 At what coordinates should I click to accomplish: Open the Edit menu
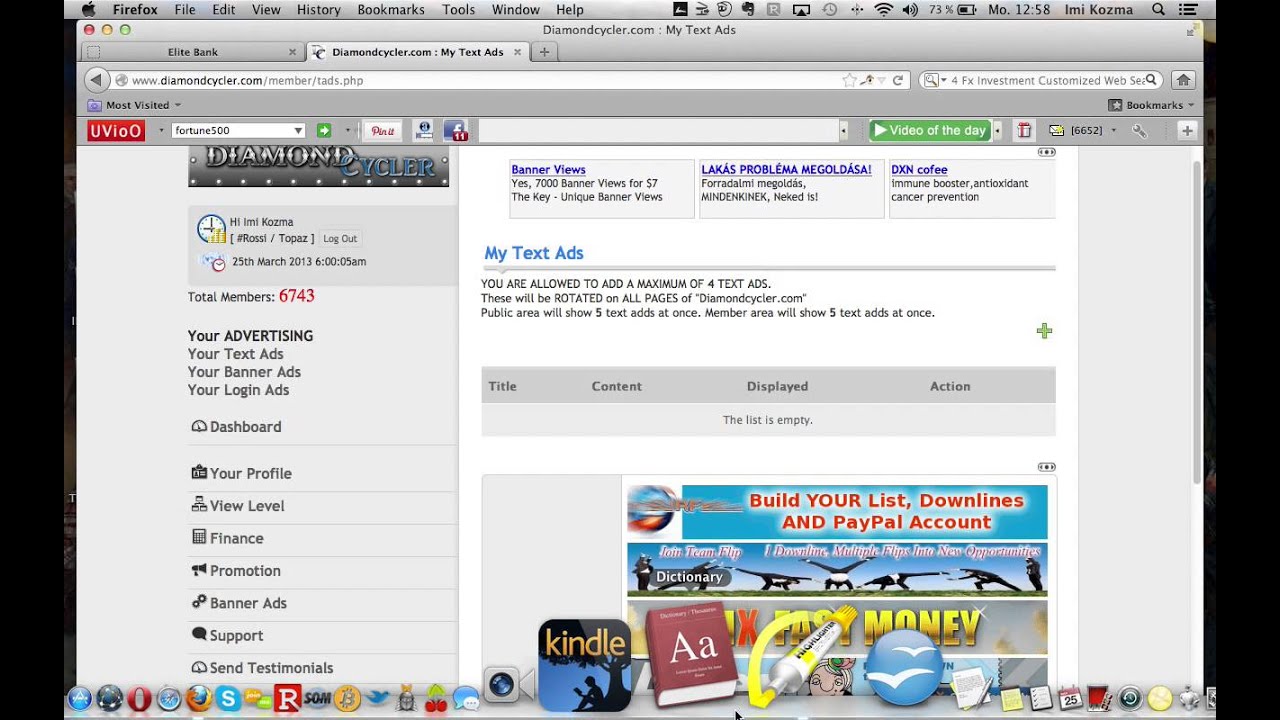(224, 9)
